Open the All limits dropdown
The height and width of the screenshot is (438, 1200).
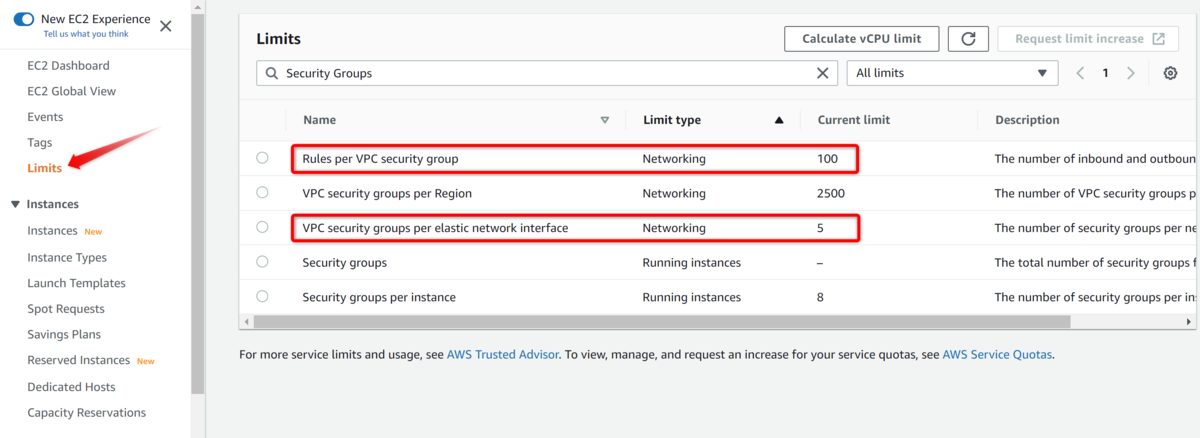(x=952, y=73)
